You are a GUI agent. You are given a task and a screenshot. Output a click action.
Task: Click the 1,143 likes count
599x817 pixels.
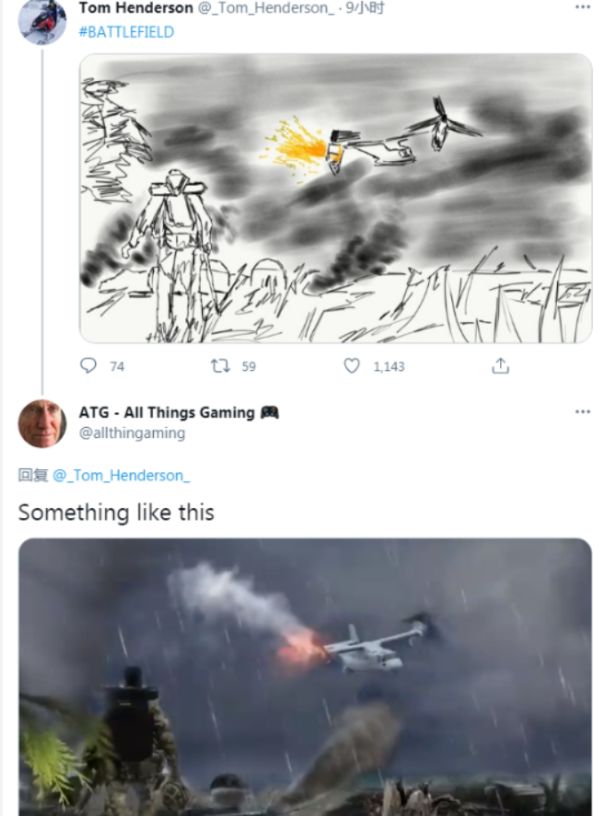coord(389,367)
